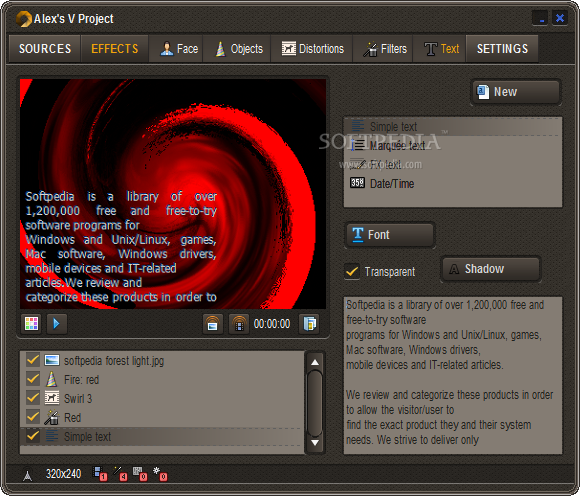580x496 pixels.
Task: Minimize the Alex's V Project window
Action: coord(540,18)
